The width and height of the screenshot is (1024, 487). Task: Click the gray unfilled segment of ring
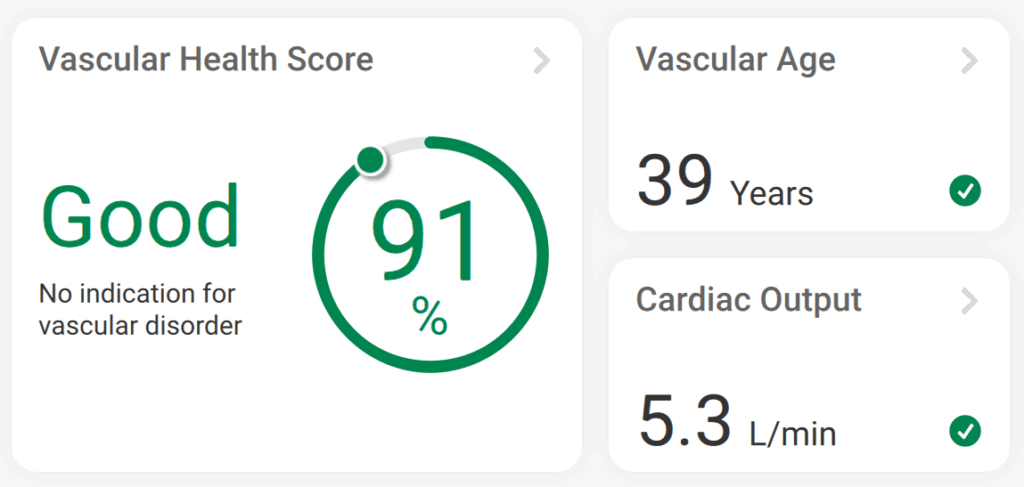pyautogui.click(x=400, y=143)
